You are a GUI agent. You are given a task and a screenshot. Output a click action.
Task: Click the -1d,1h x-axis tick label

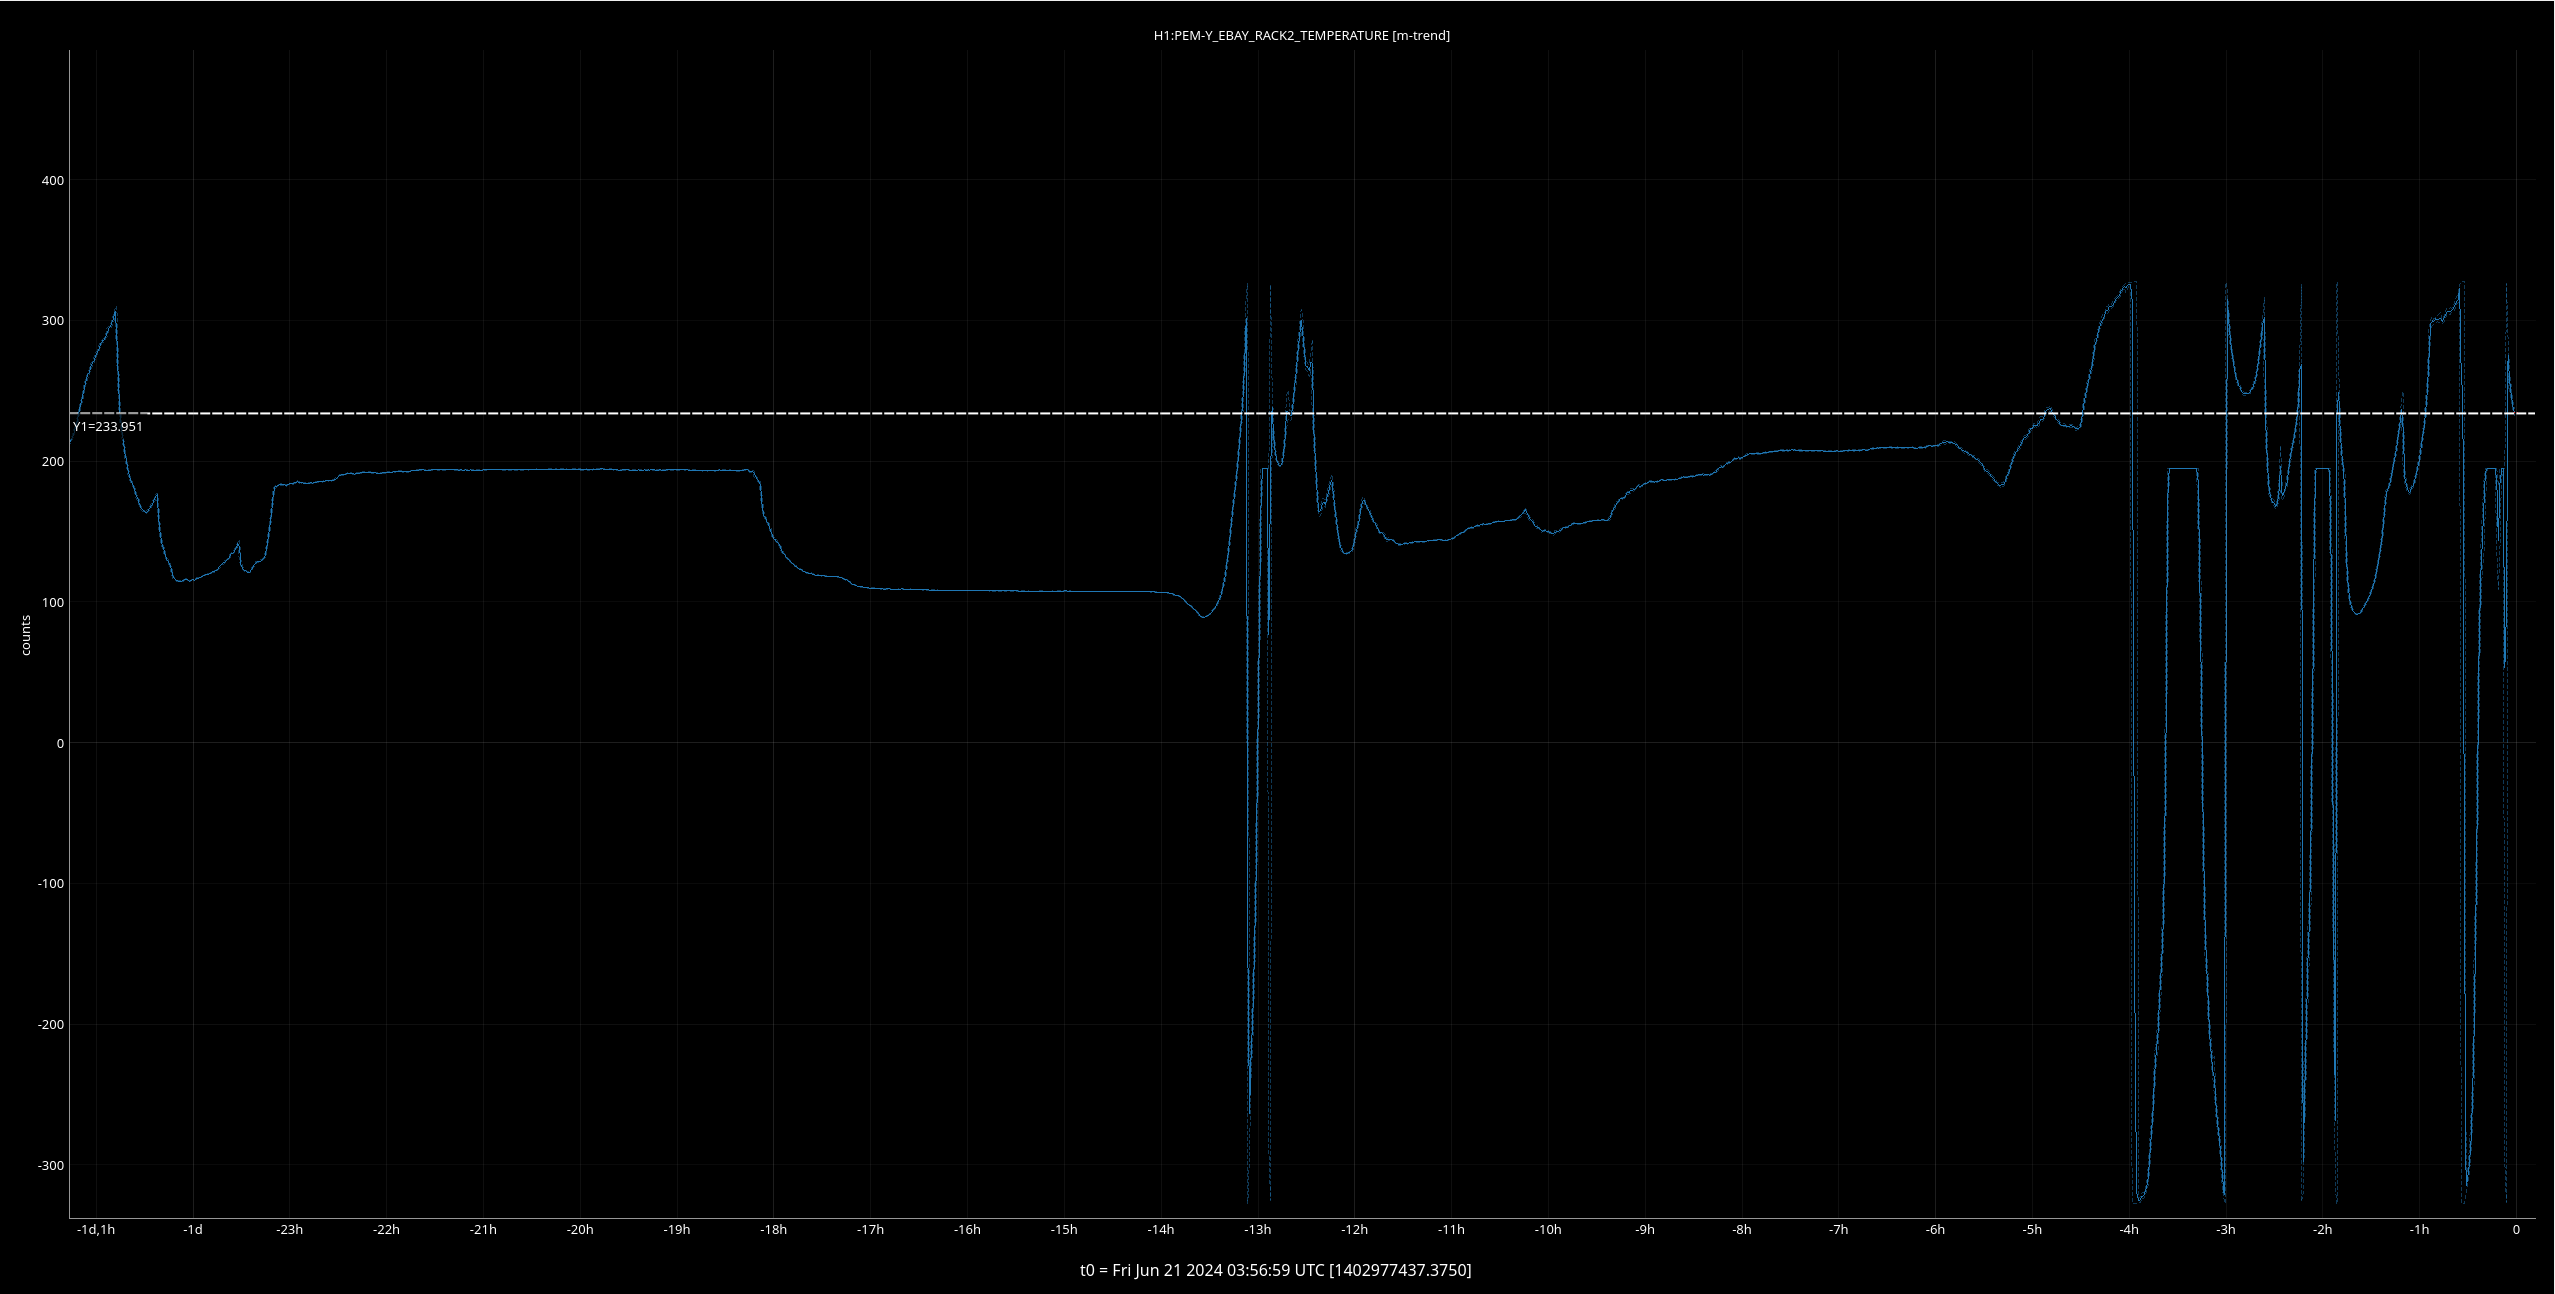[x=96, y=1229]
